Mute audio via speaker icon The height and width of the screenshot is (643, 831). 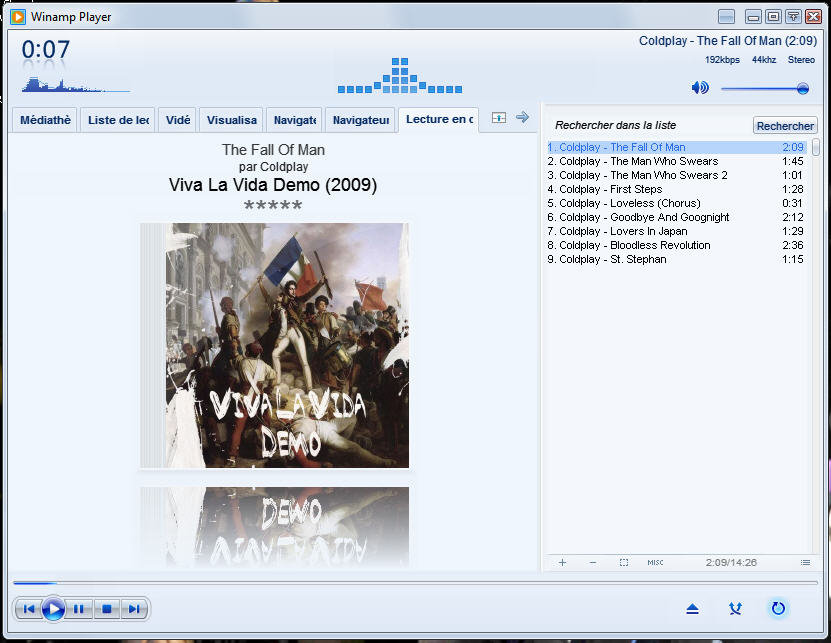tap(700, 87)
